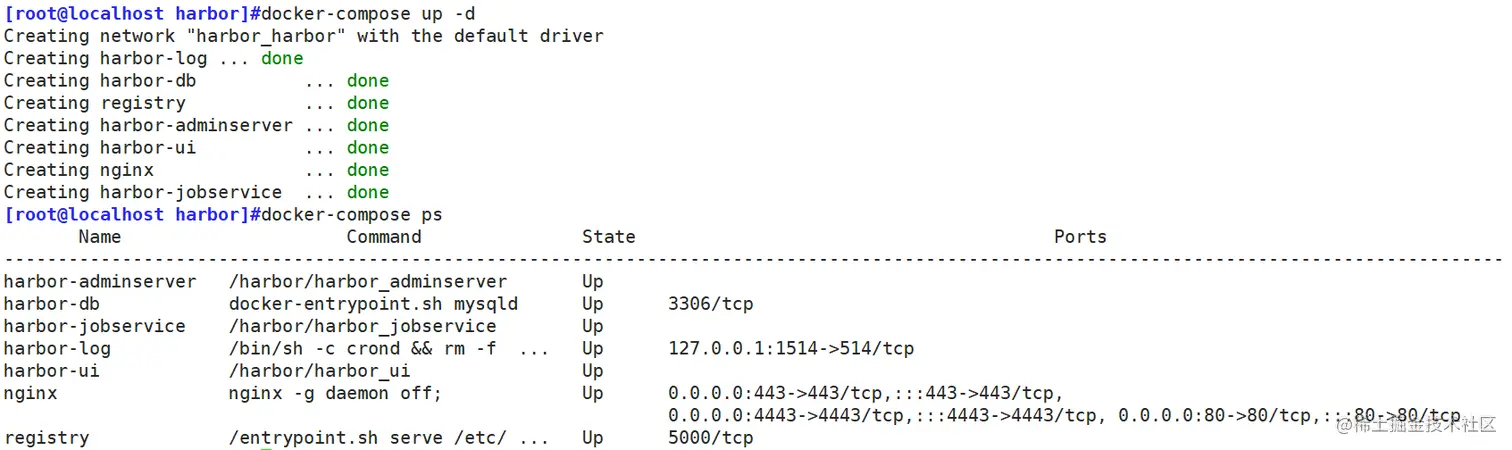Click the State column header

click(609, 237)
